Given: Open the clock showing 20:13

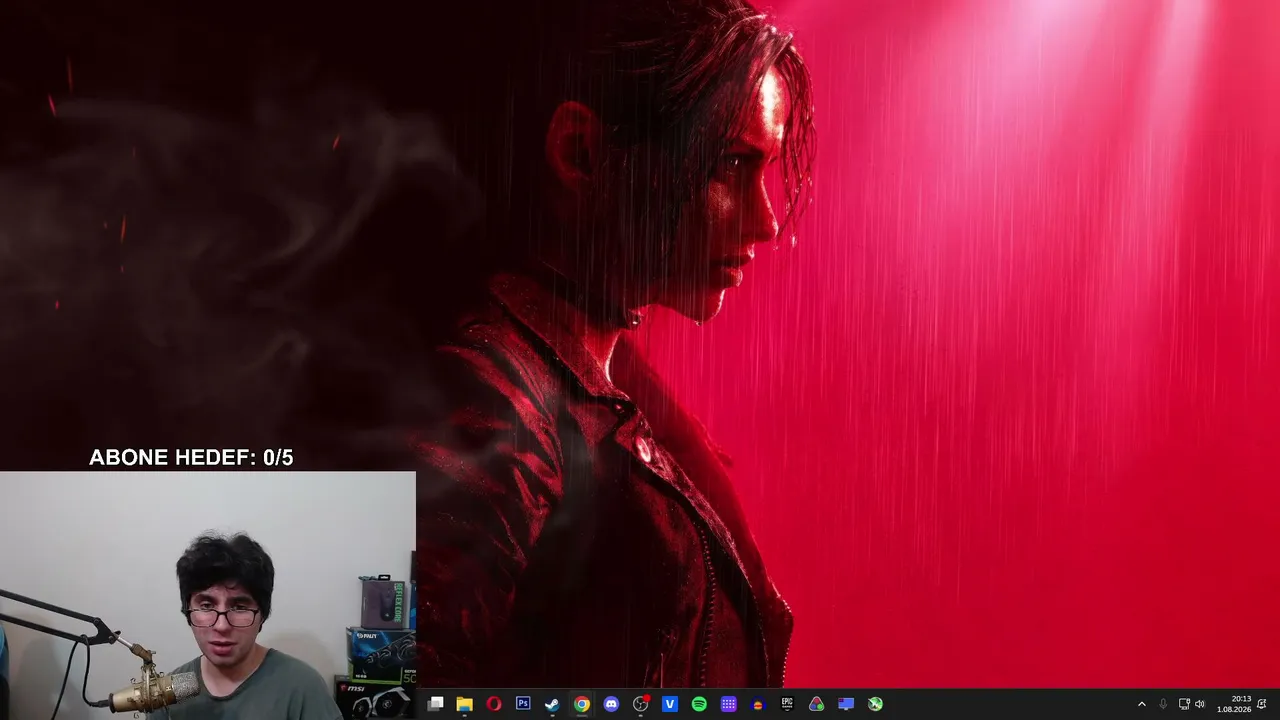Looking at the screenshot, I should 1234,704.
